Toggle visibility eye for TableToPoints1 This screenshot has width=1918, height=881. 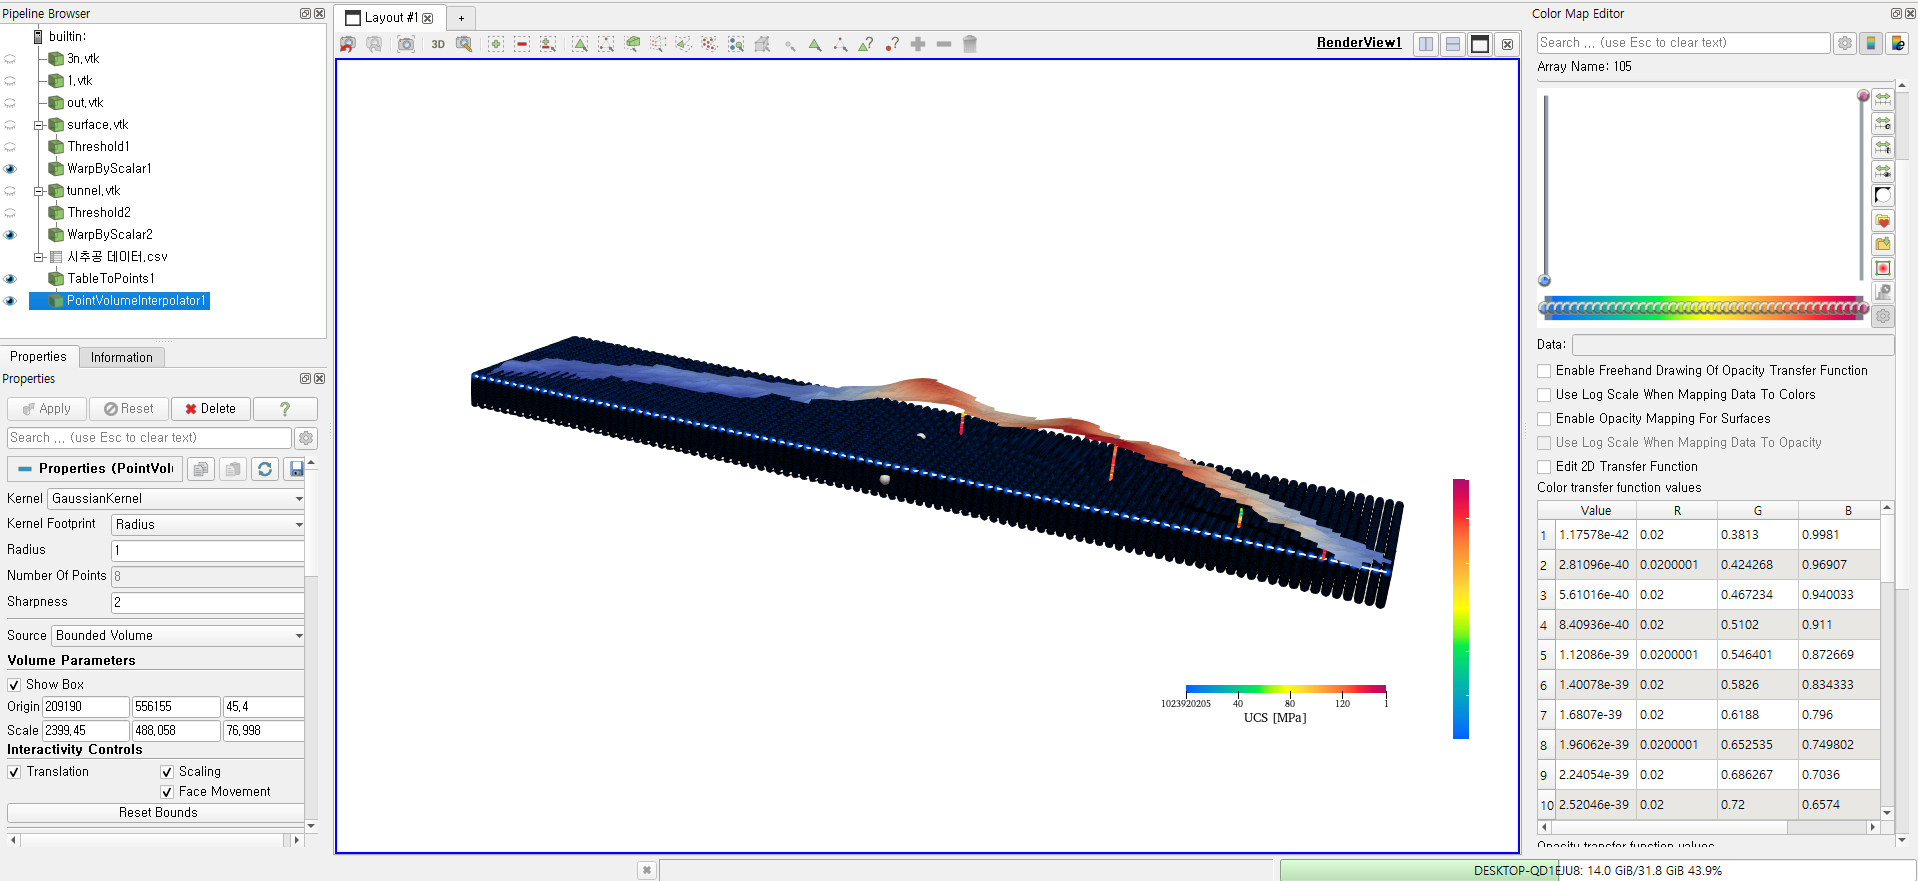pos(11,279)
